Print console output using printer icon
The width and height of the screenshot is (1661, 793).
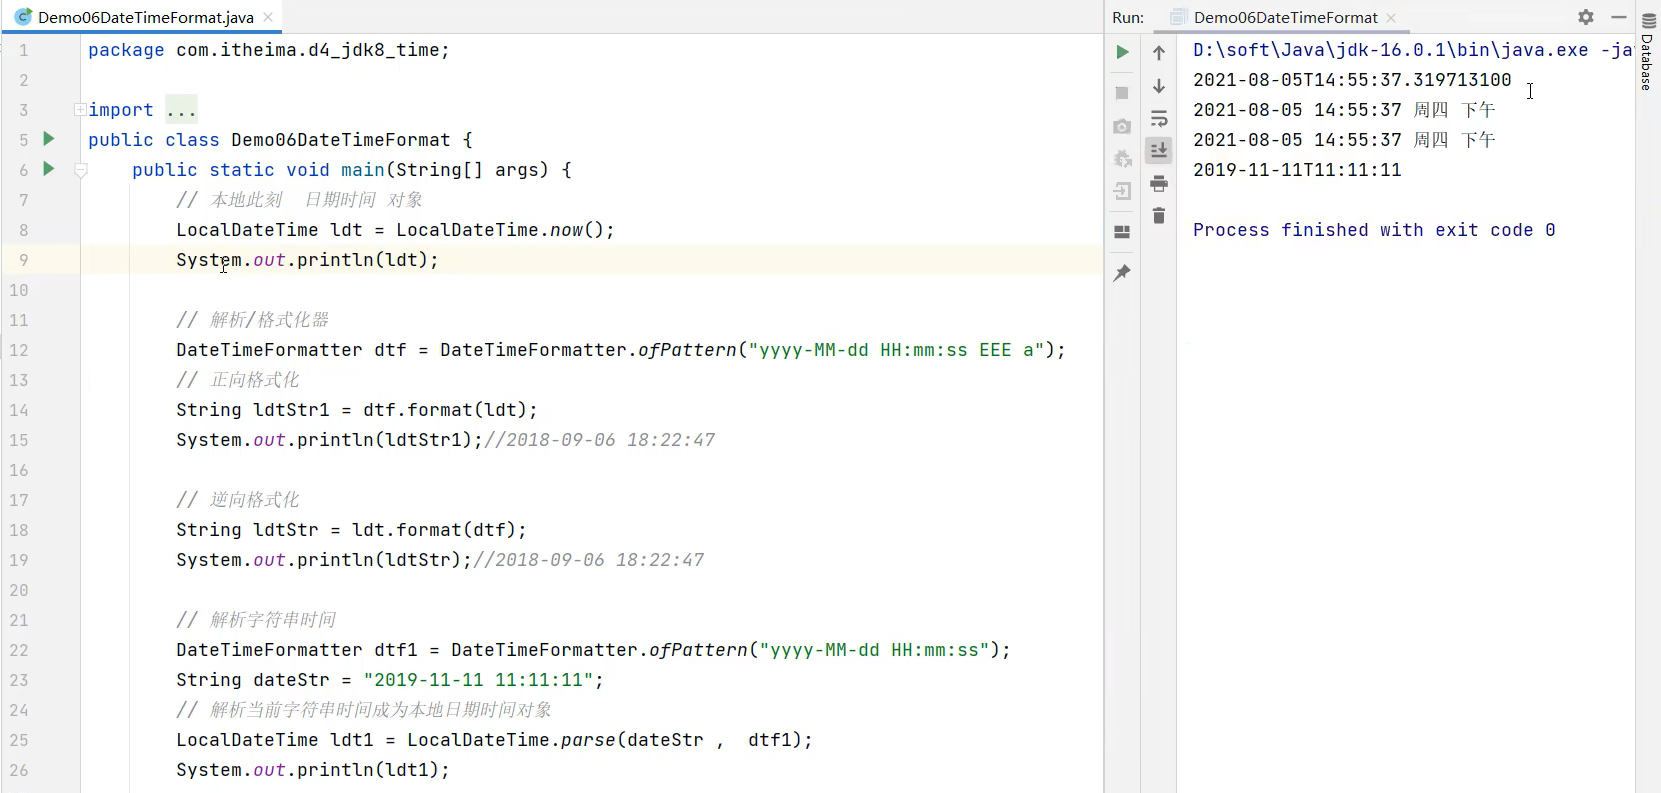[1159, 184]
